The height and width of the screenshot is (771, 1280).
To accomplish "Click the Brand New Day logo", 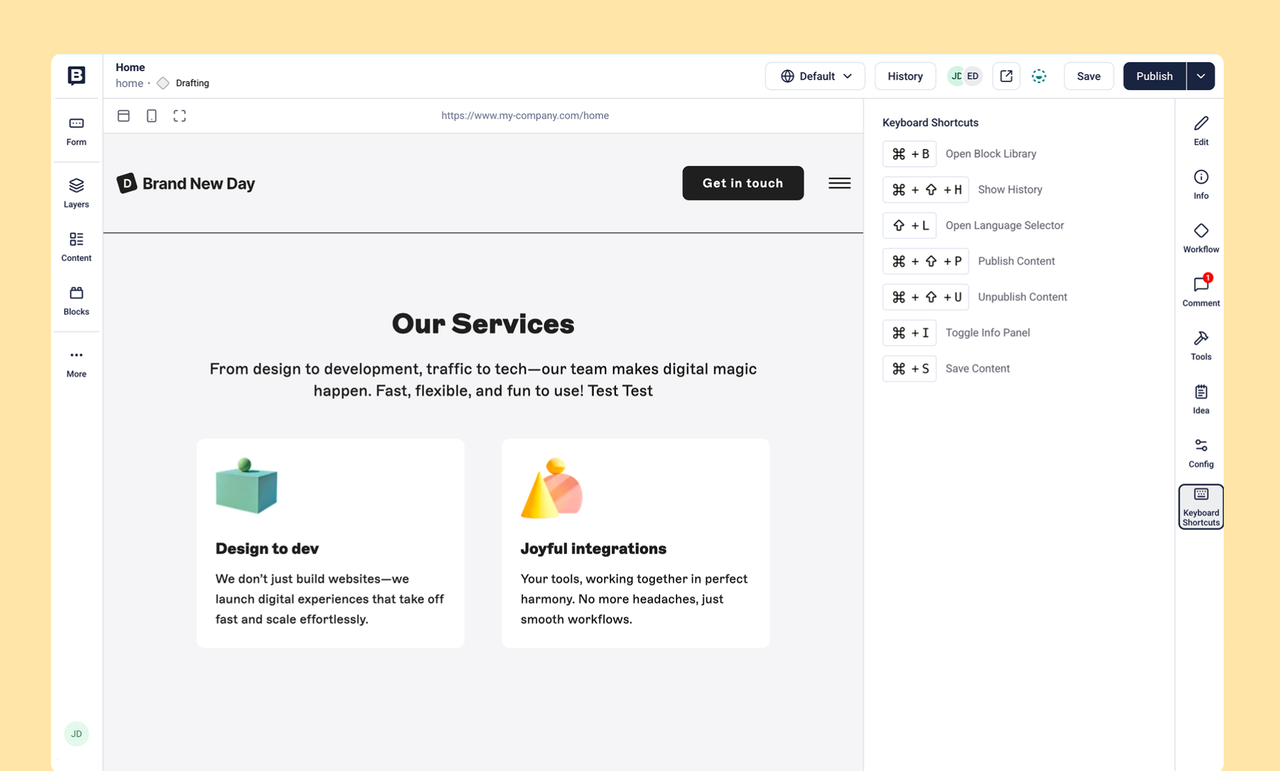I will pyautogui.click(x=186, y=183).
